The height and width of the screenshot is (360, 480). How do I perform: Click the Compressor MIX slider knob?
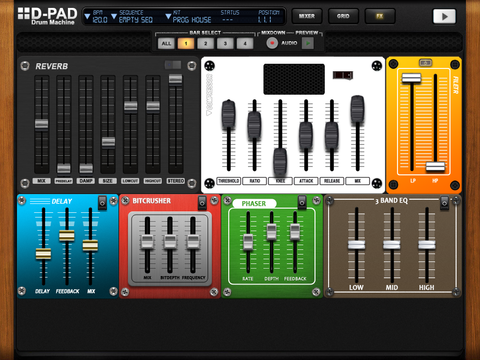[x=357, y=109]
